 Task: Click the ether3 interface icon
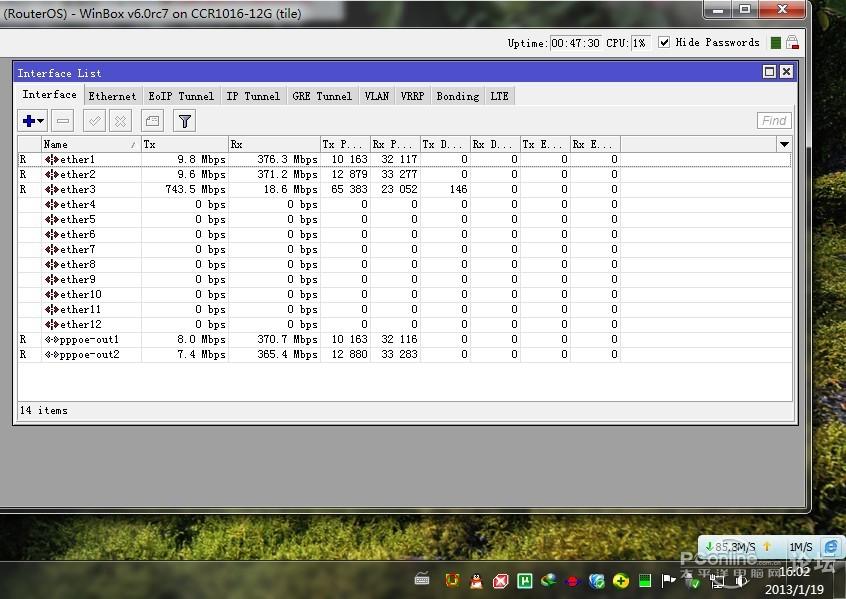click(x=52, y=189)
